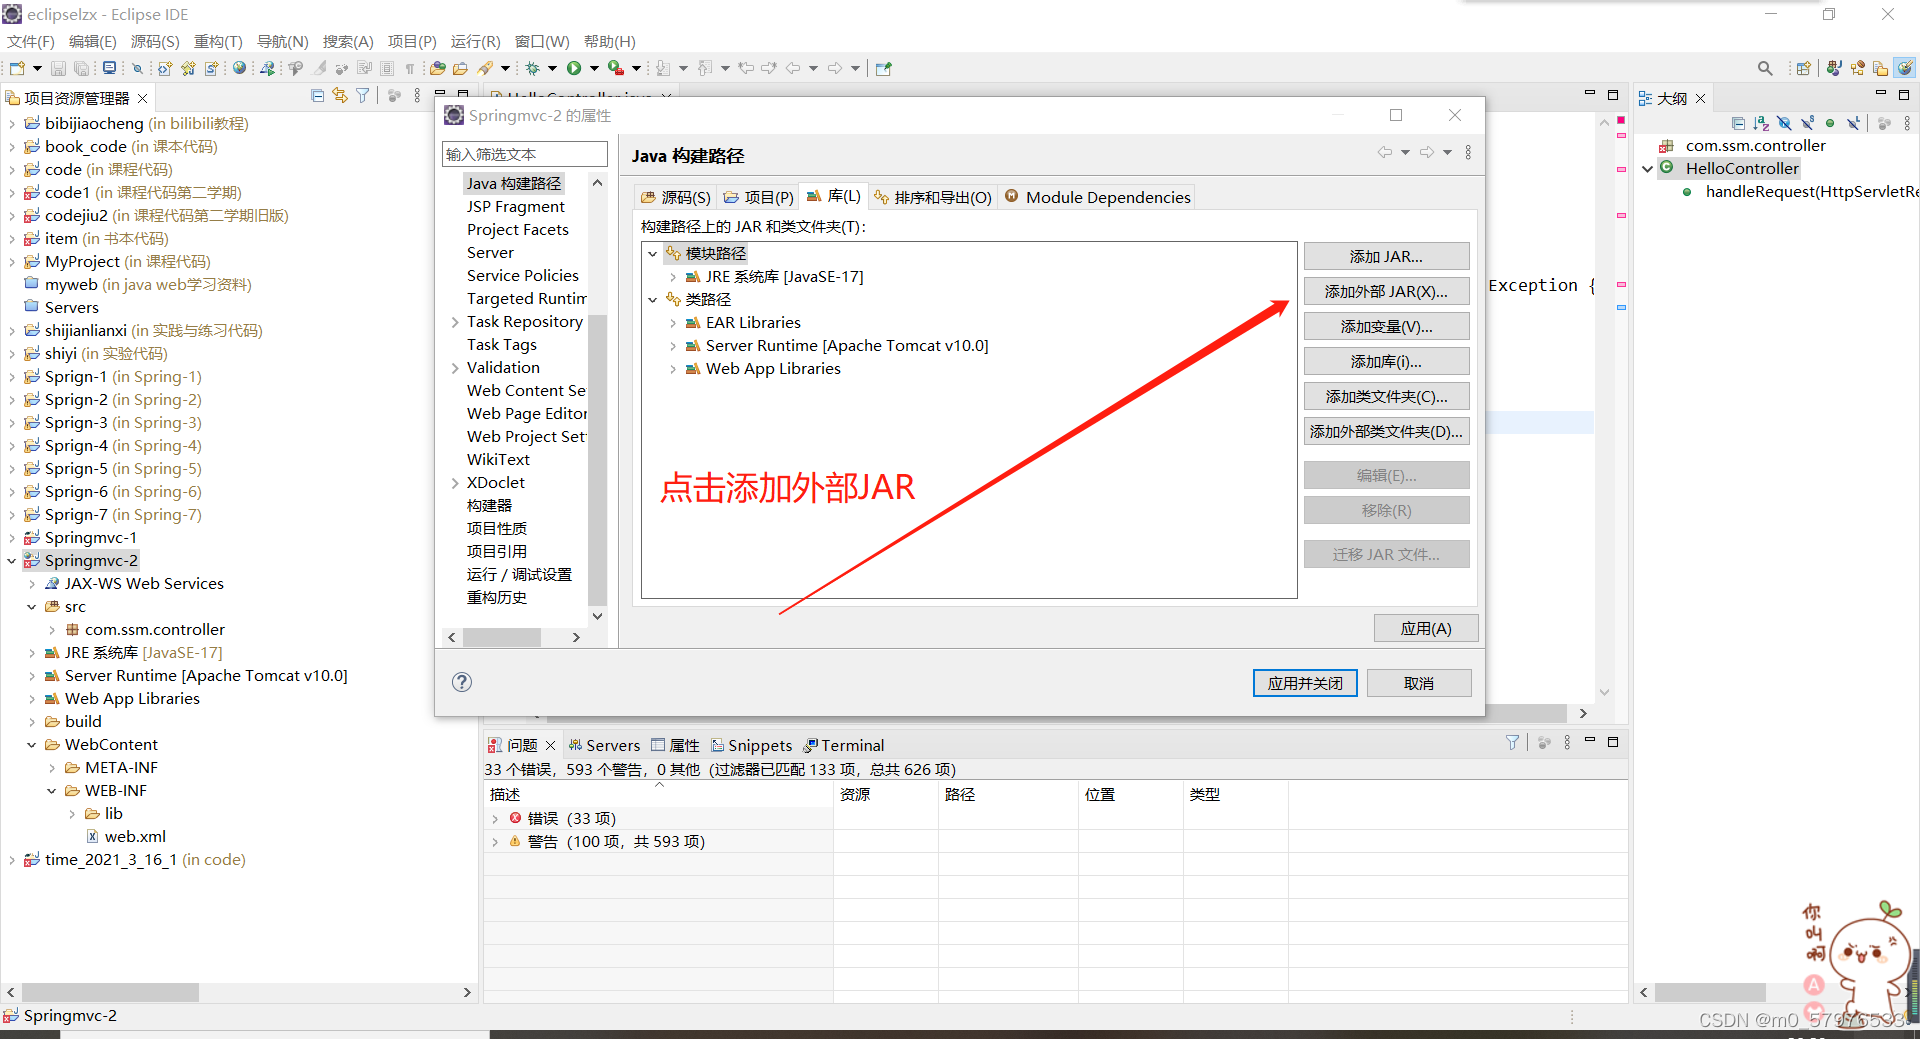Toggle alphabetical Sort in the Outline toolbar
This screenshot has height=1039, width=1920.
(1761, 123)
